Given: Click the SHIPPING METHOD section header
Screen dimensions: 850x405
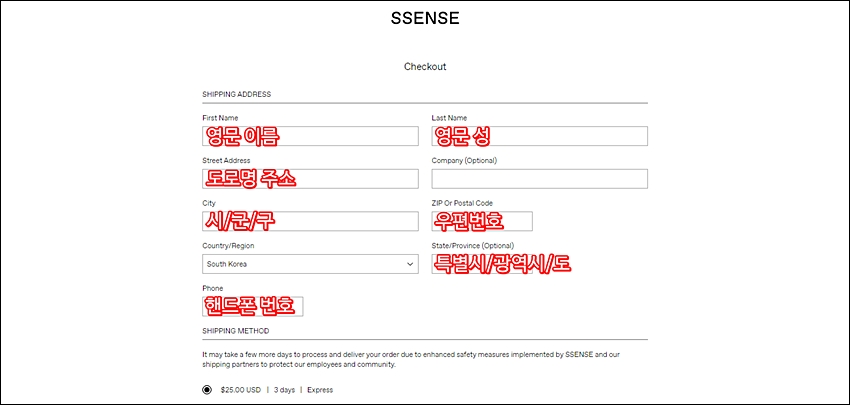Looking at the screenshot, I should pos(236,331).
